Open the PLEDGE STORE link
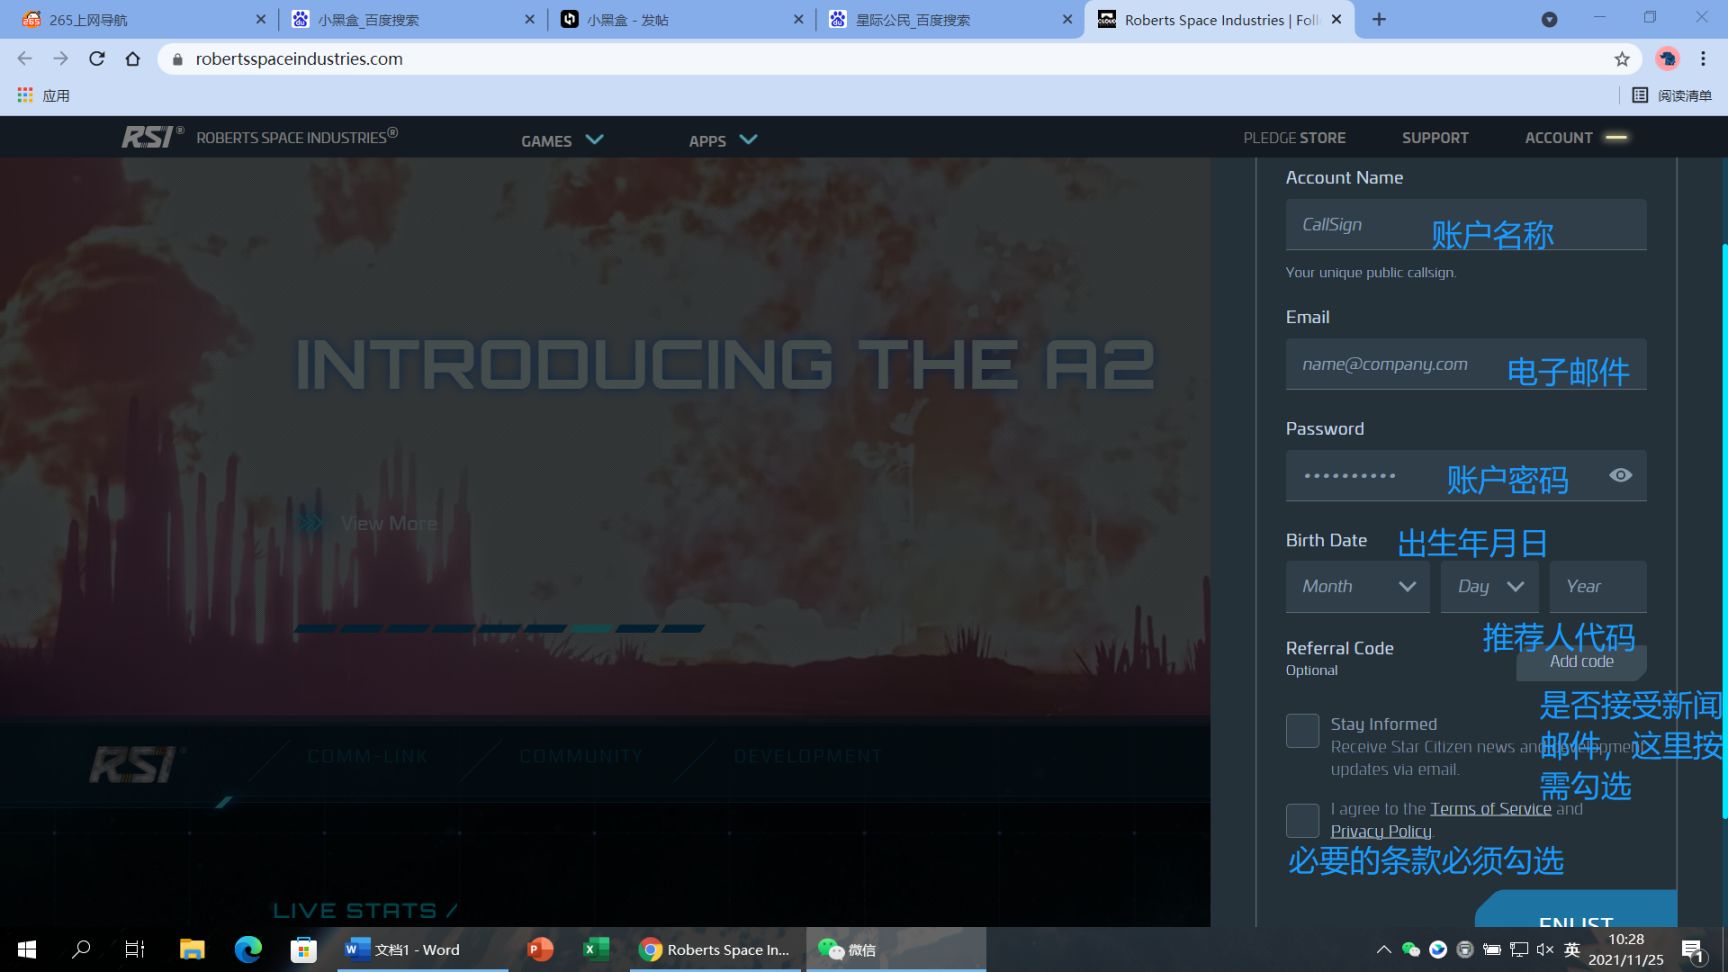Viewport: 1728px width, 972px height. 1294,138
